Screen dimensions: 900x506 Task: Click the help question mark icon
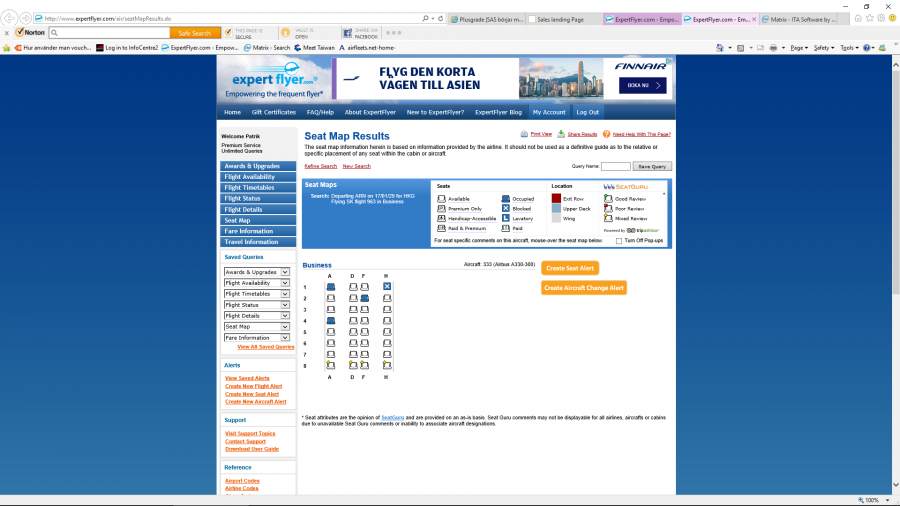pos(607,133)
